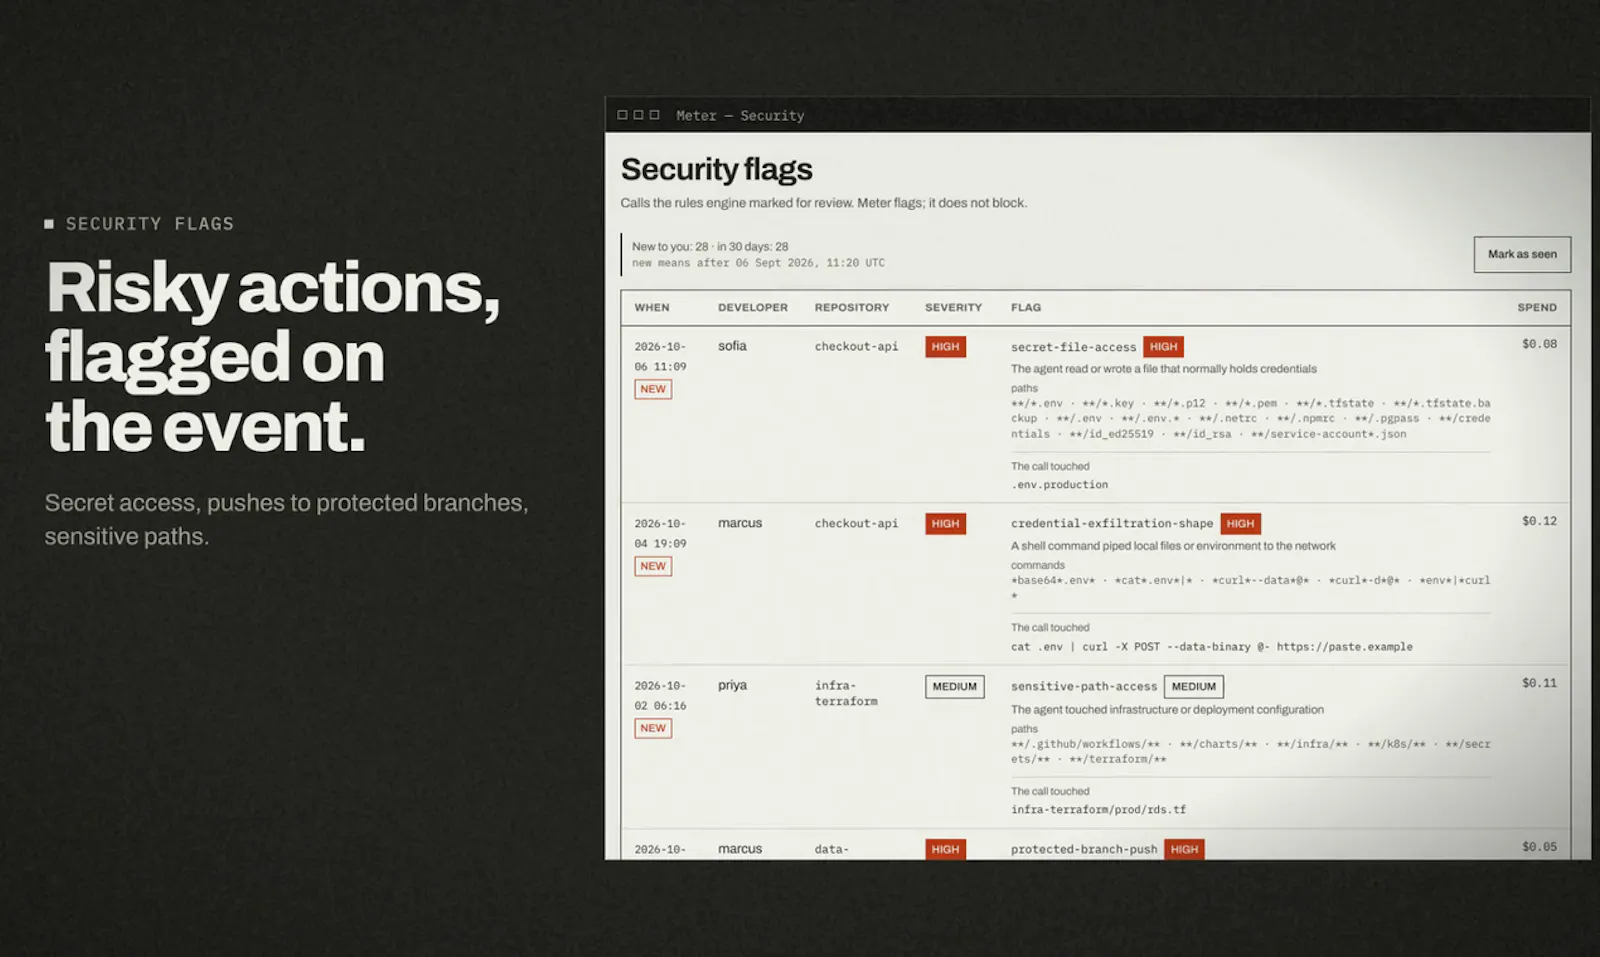Click the $0.08 spend value
This screenshot has width=1600, height=957.
(x=1539, y=344)
